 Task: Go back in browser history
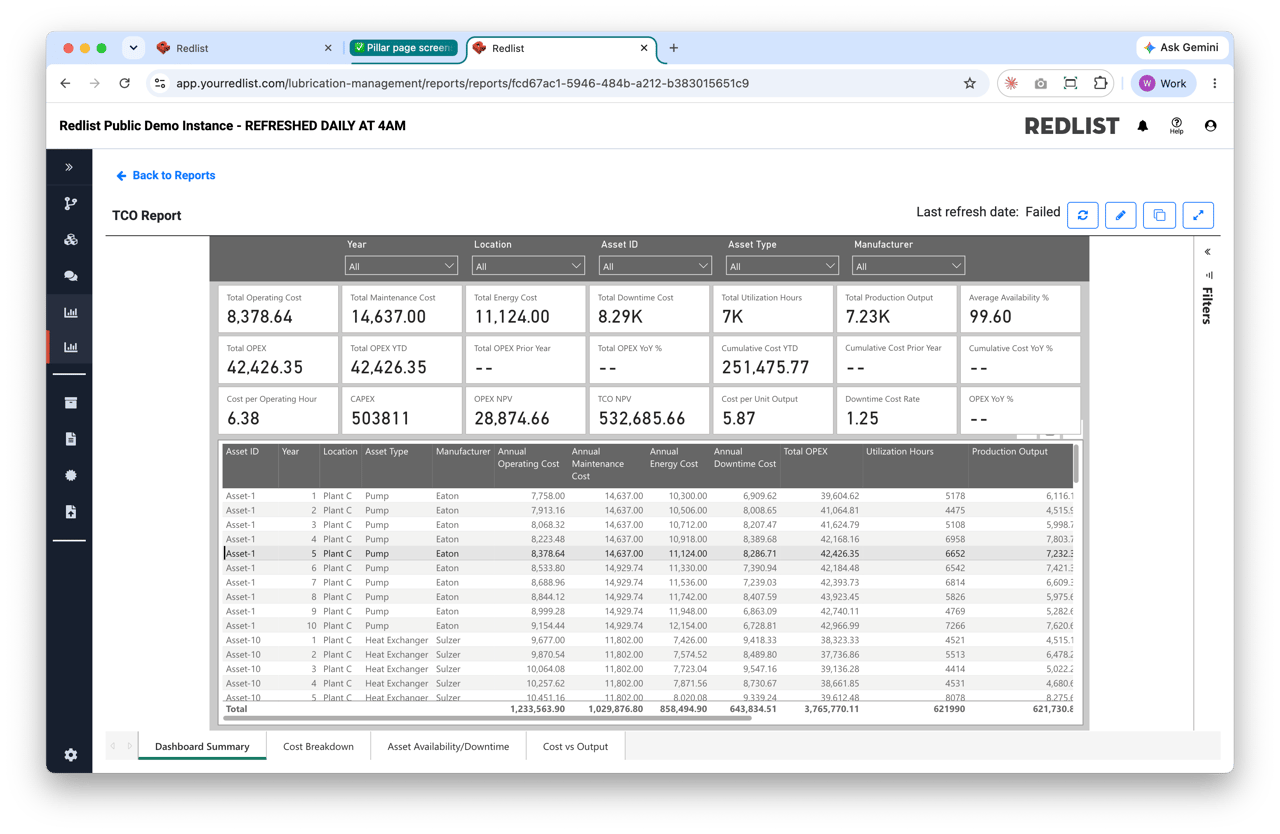point(65,84)
